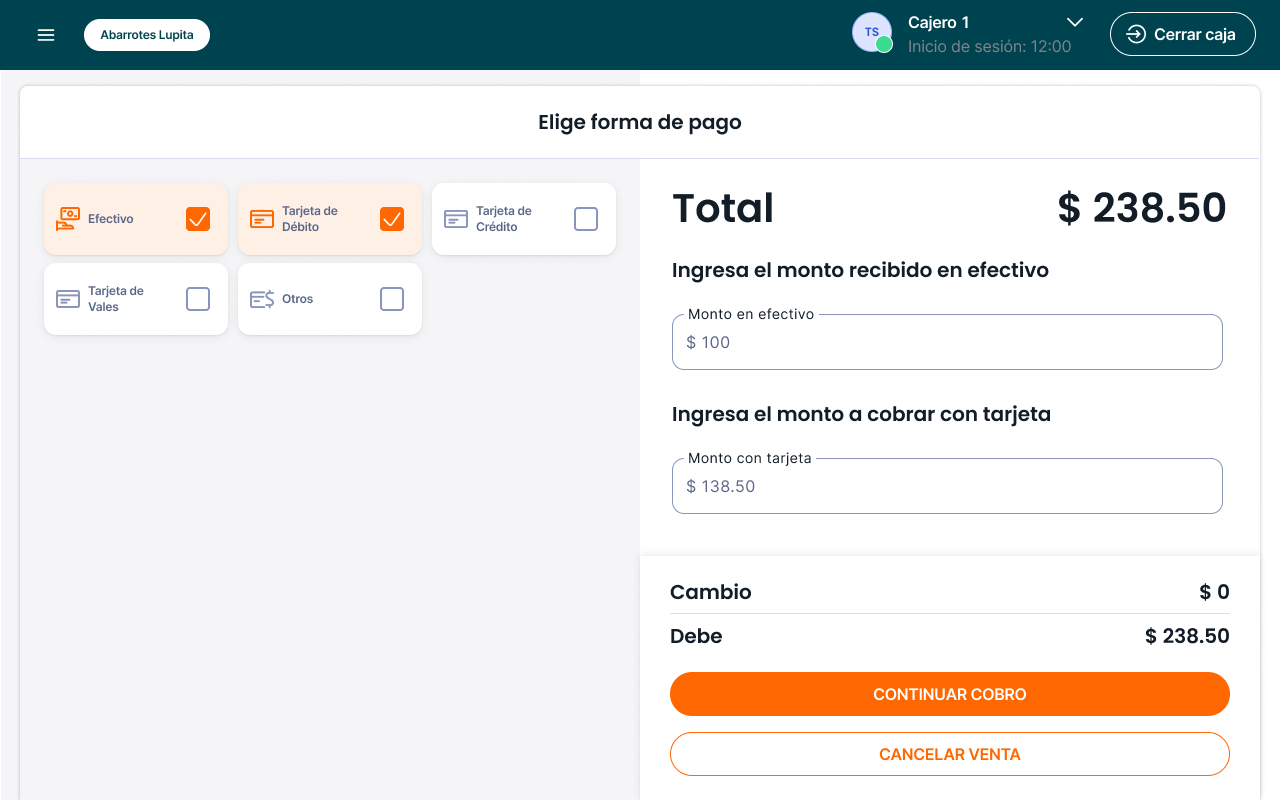This screenshot has height=800, width=1280.
Task: Uncheck the Efectivo checkbox
Action: (x=198, y=219)
